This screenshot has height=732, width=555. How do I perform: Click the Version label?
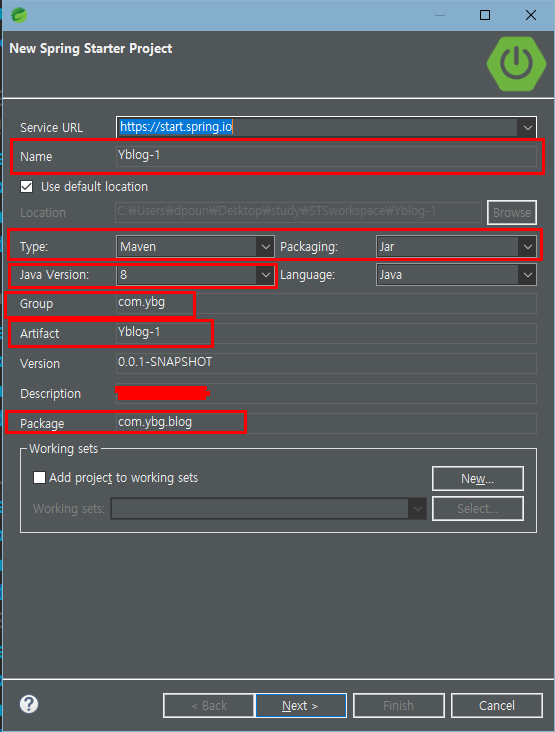(40, 363)
